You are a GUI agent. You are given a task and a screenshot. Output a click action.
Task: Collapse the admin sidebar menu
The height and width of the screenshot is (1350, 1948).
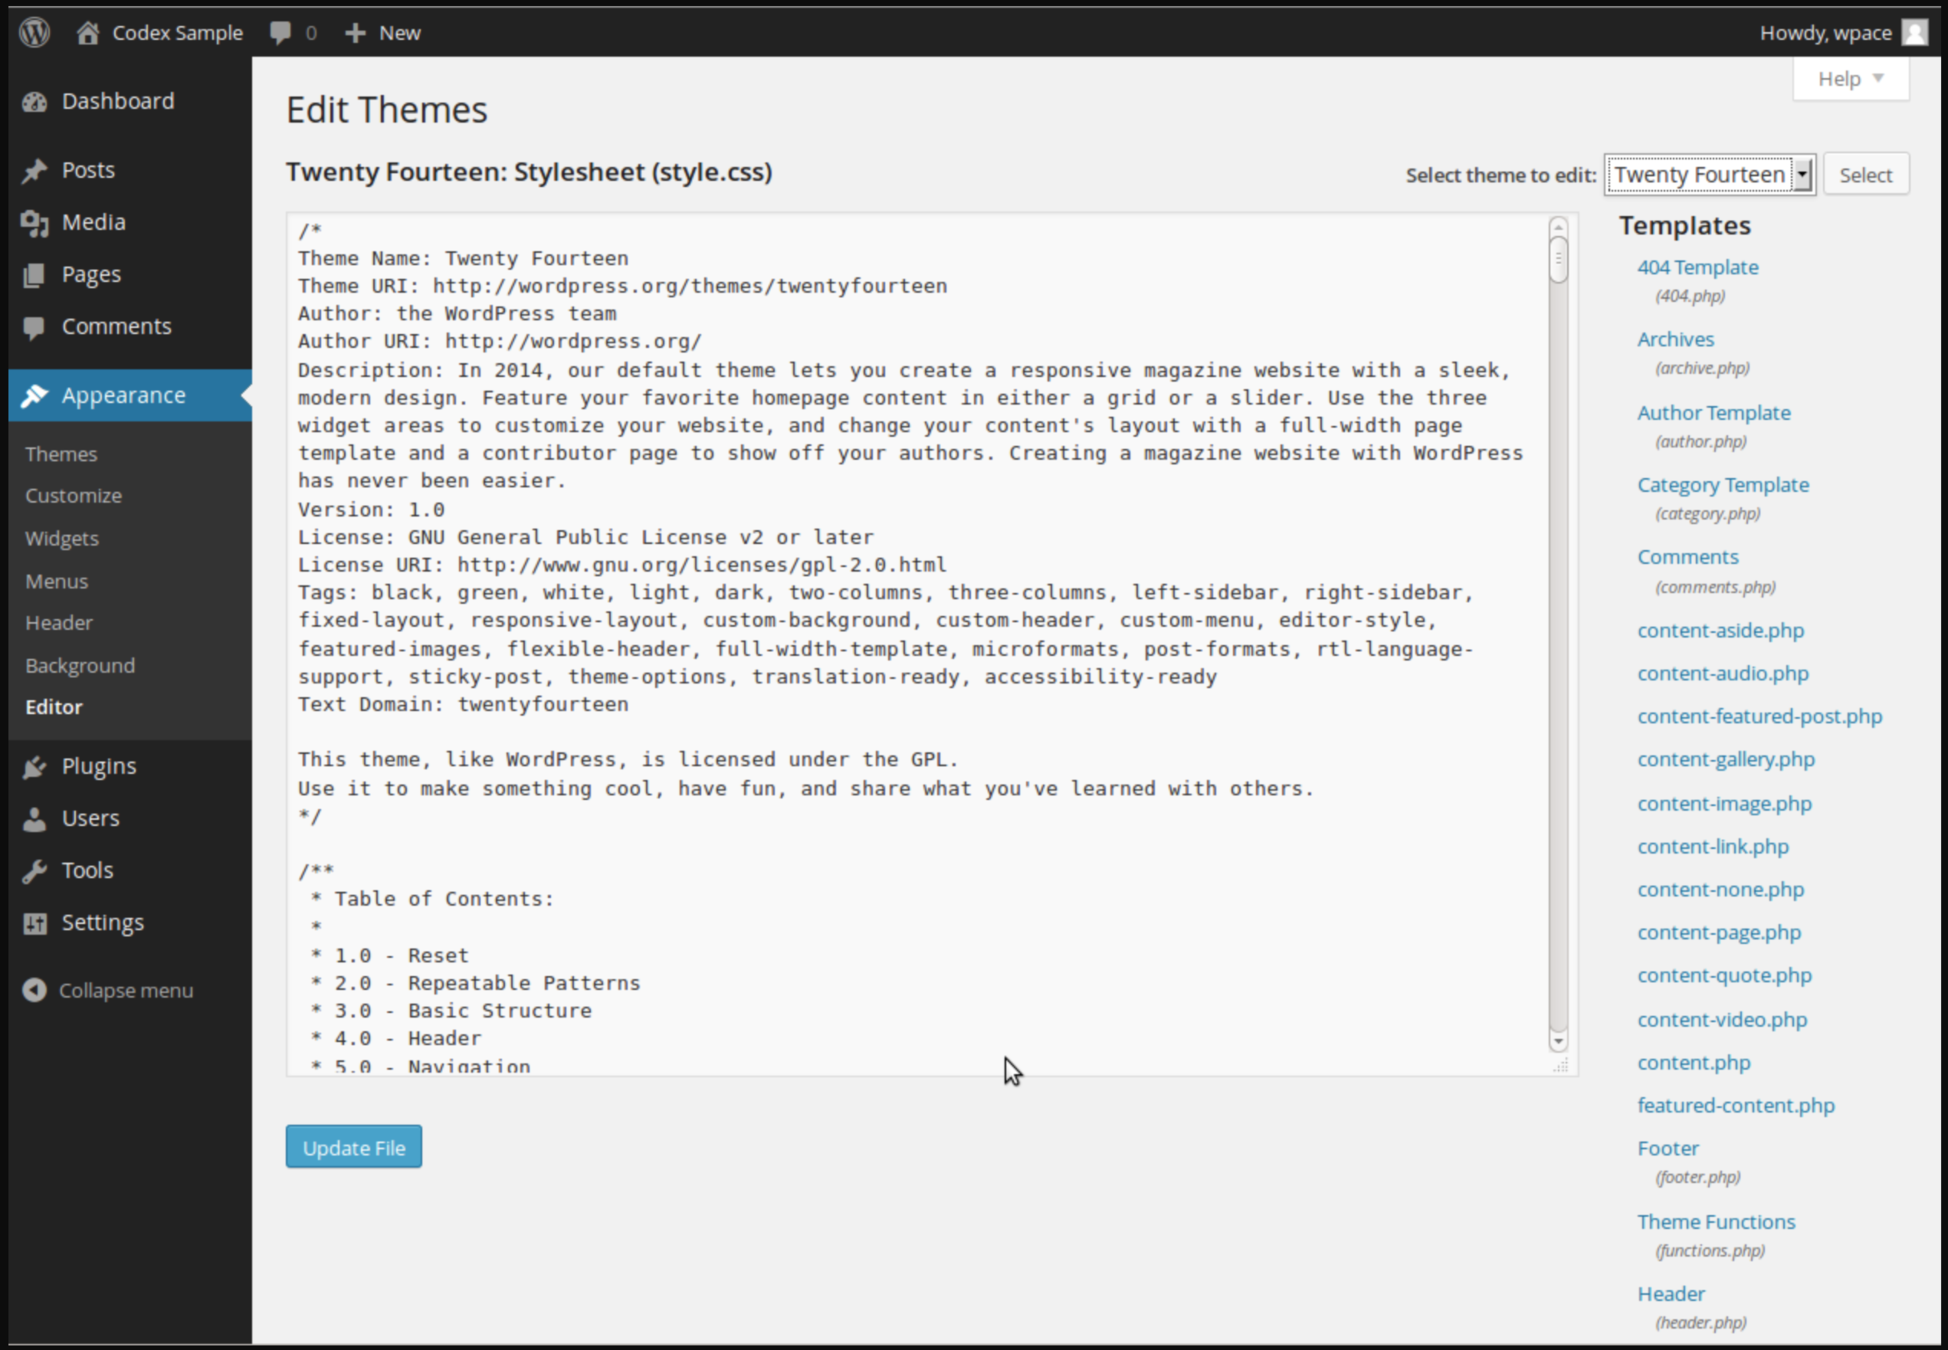108,990
